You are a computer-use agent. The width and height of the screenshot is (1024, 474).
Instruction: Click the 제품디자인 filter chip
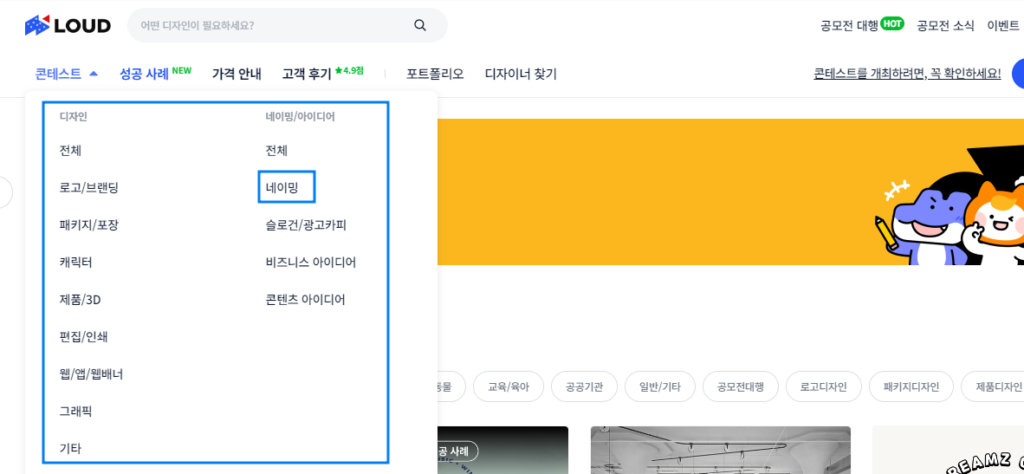993,387
